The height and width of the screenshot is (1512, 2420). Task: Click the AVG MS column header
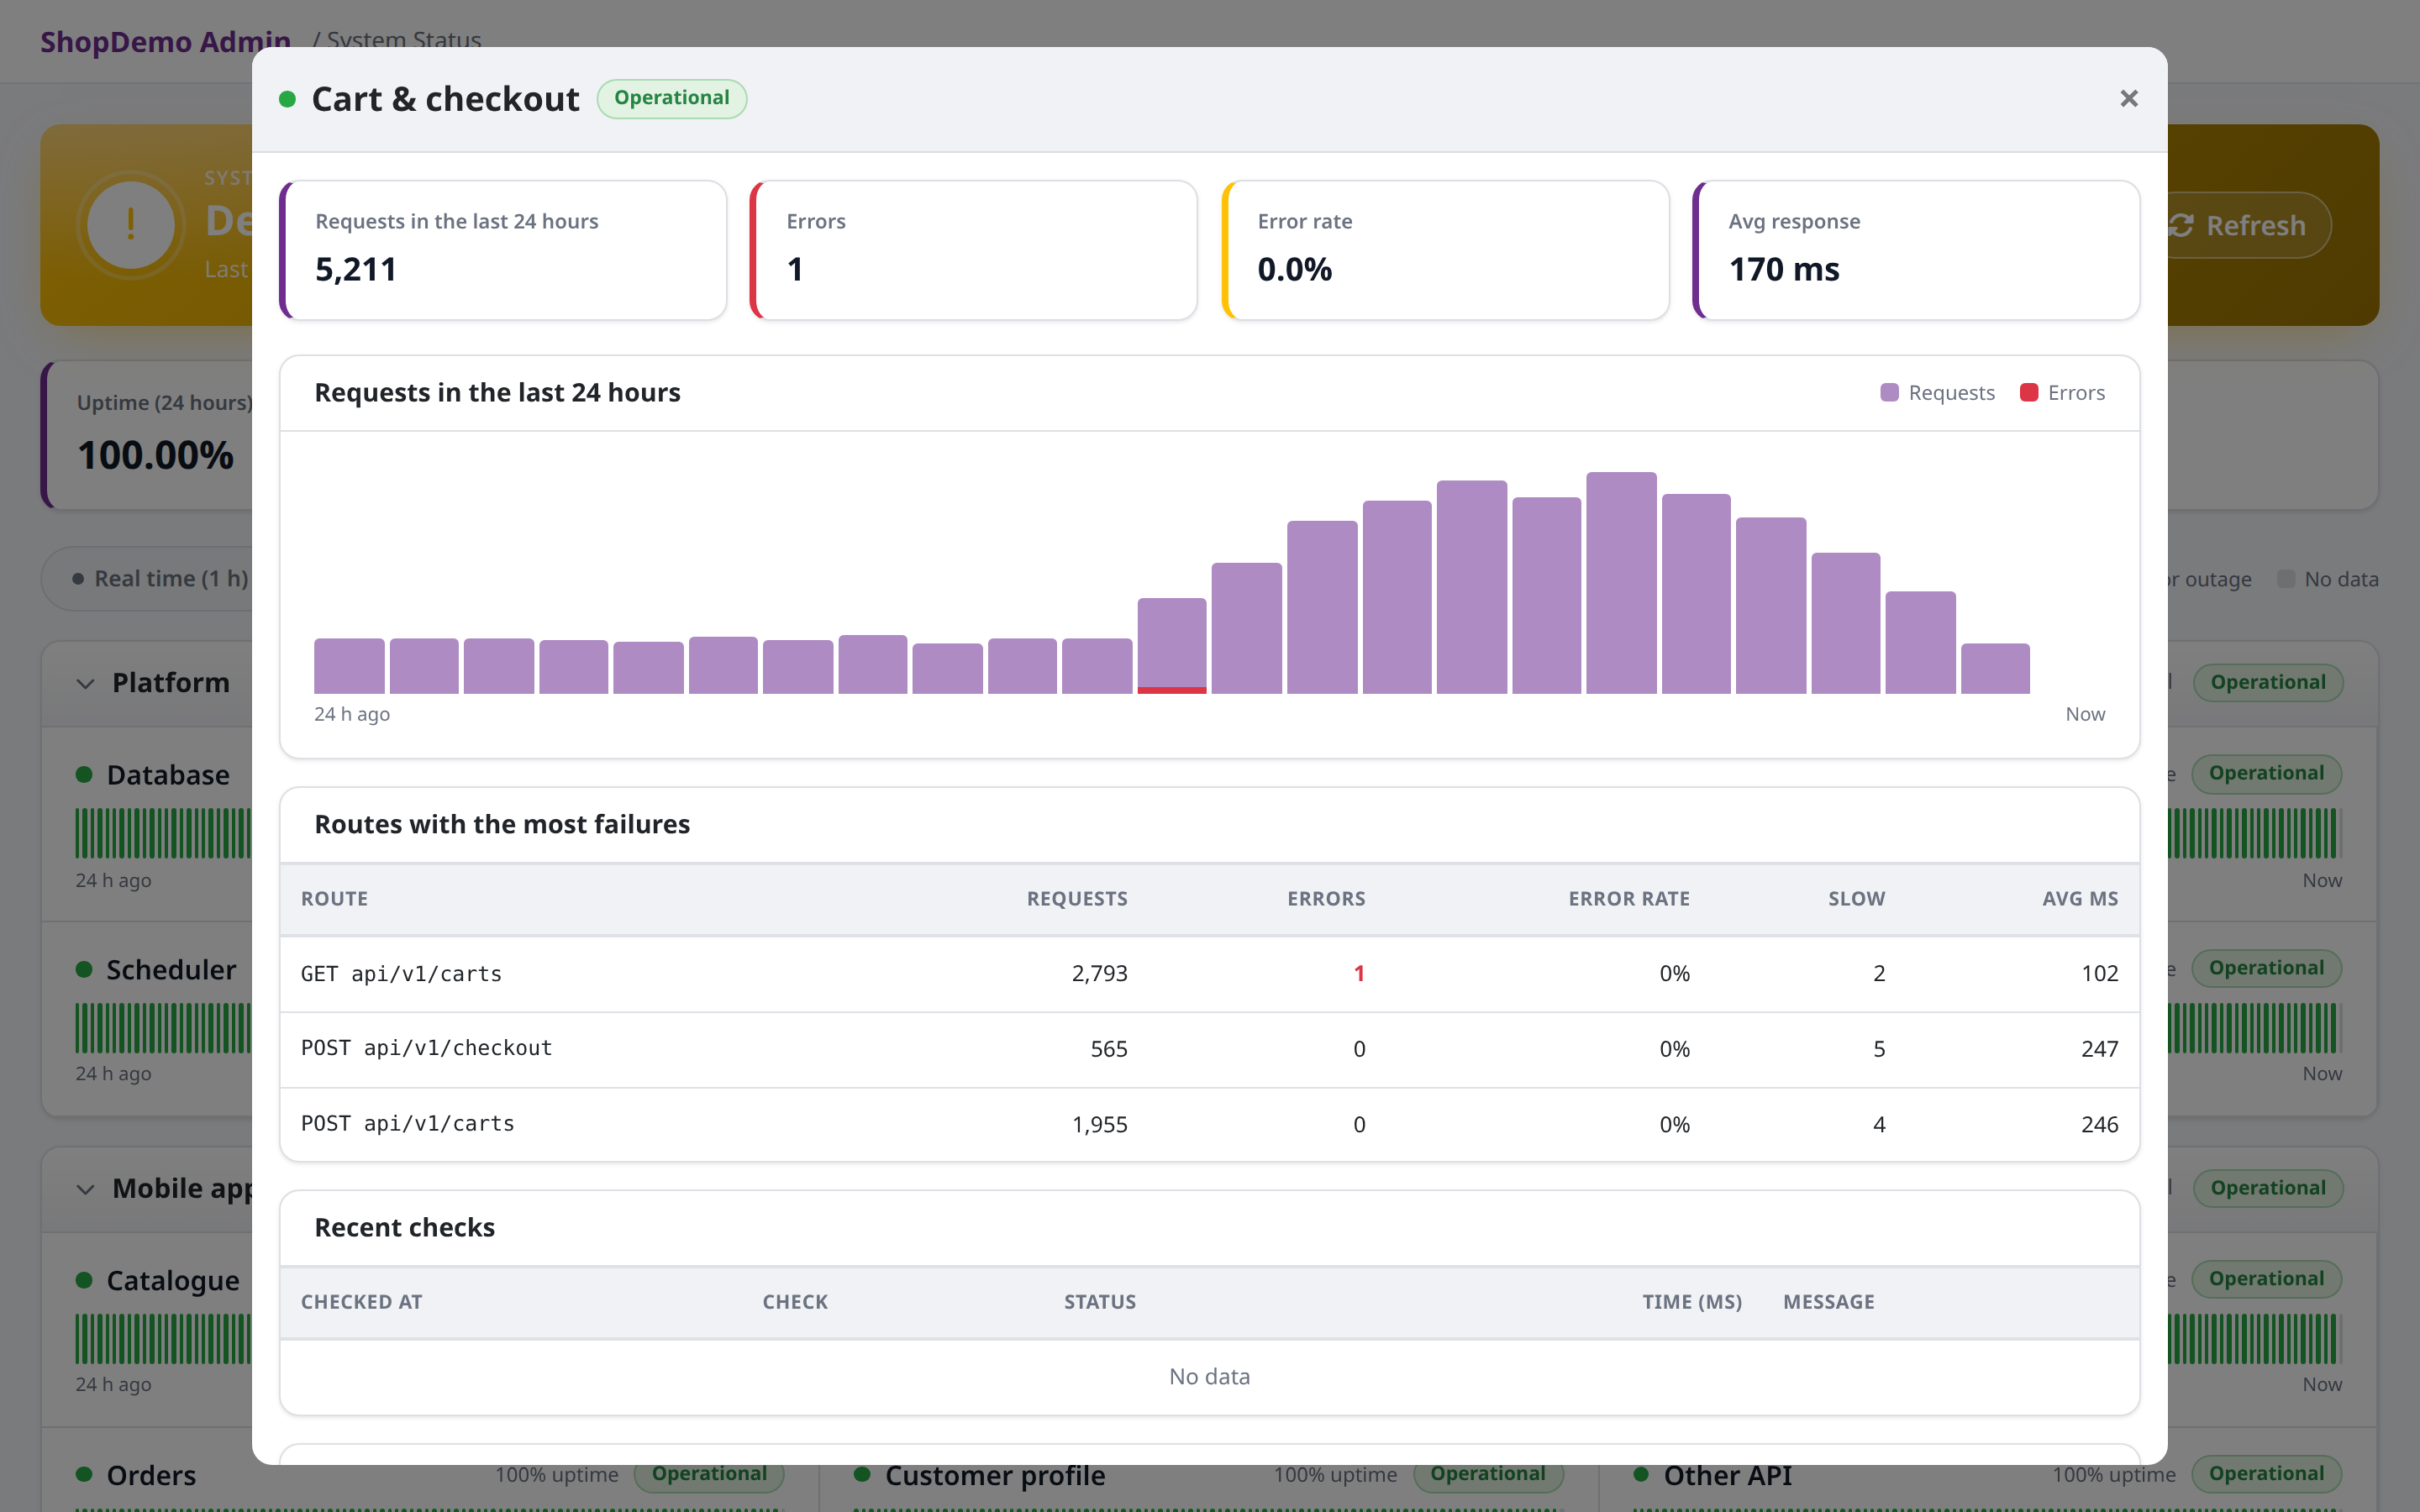coord(2080,898)
